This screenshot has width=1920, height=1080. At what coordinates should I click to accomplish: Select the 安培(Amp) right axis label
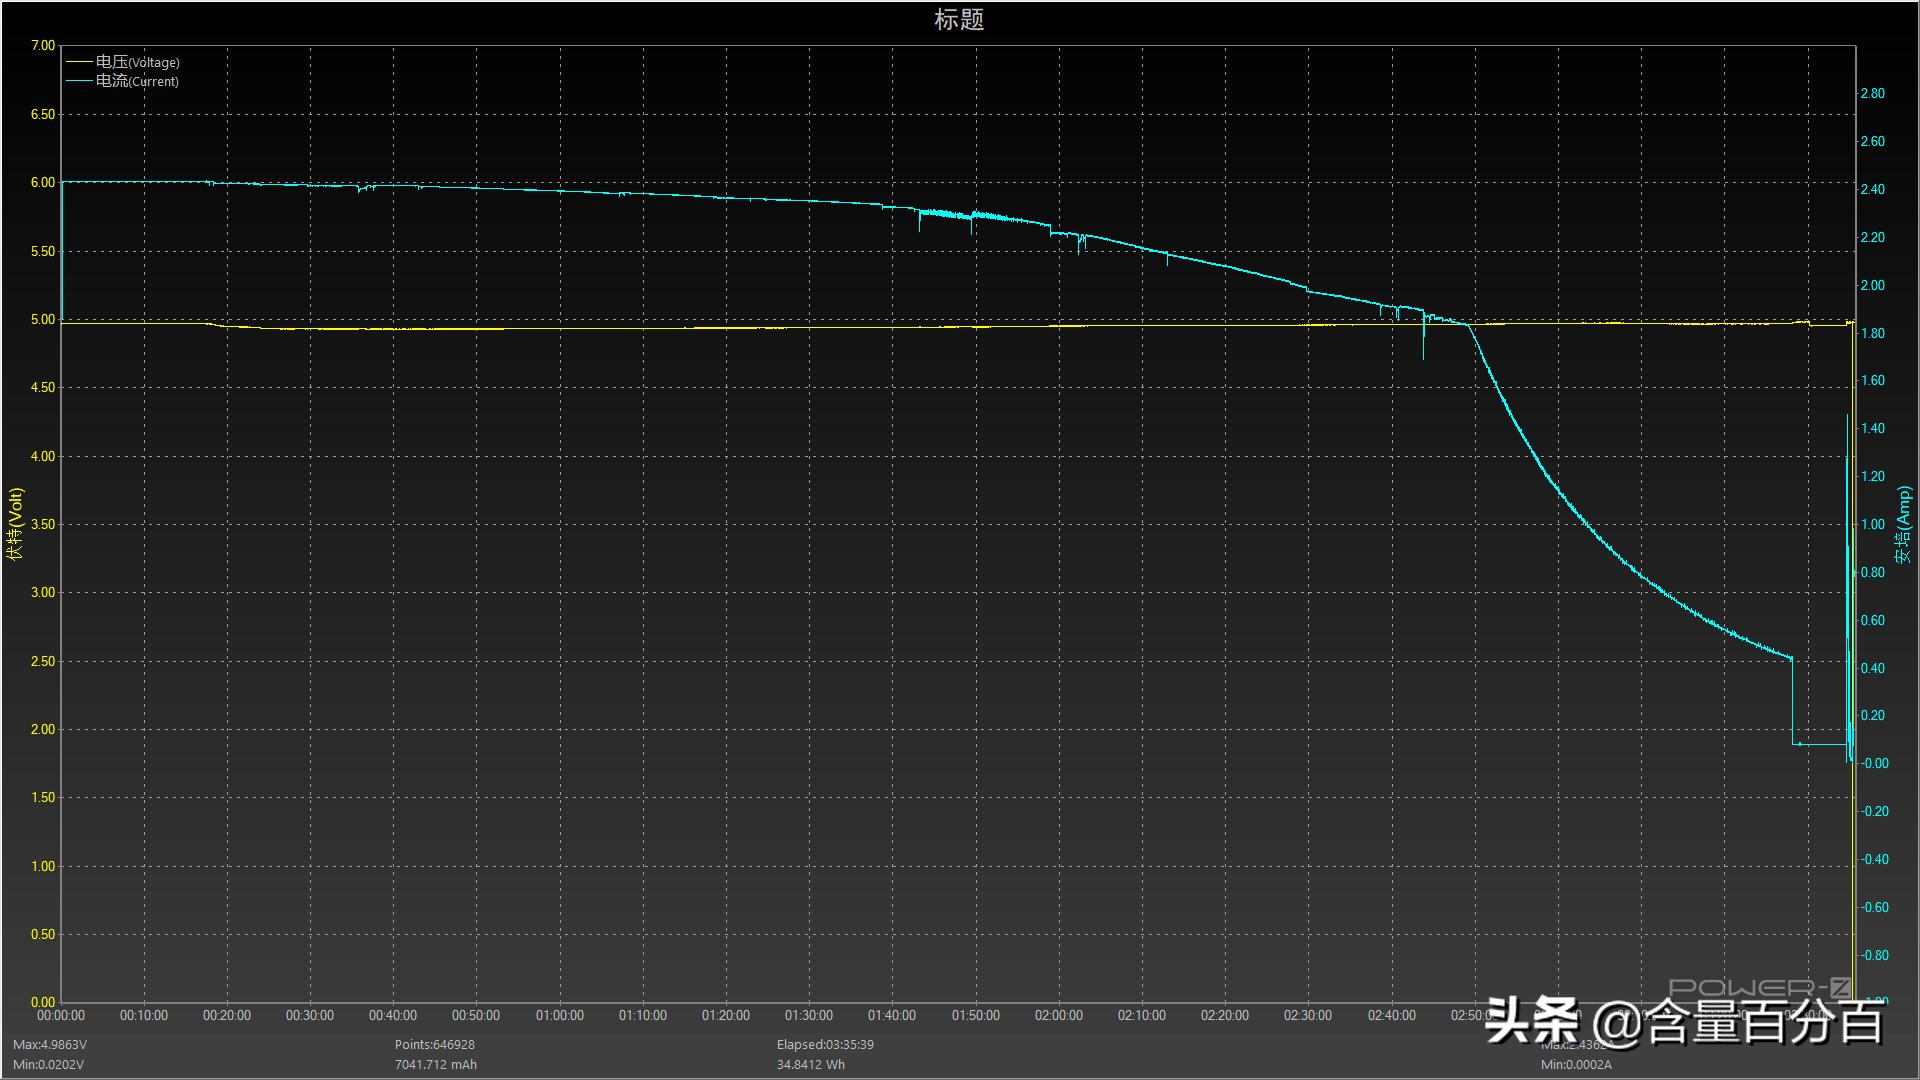1903,523
